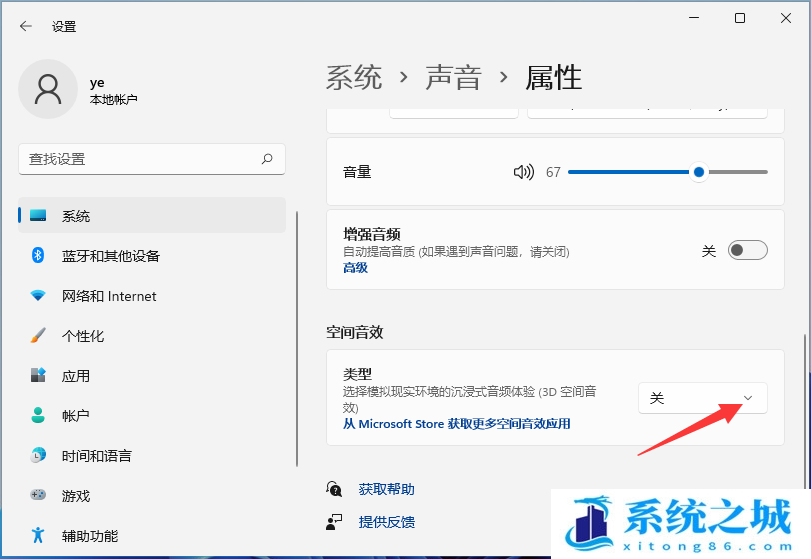
Task: Open 个性化 settings
Action: pos(152,335)
